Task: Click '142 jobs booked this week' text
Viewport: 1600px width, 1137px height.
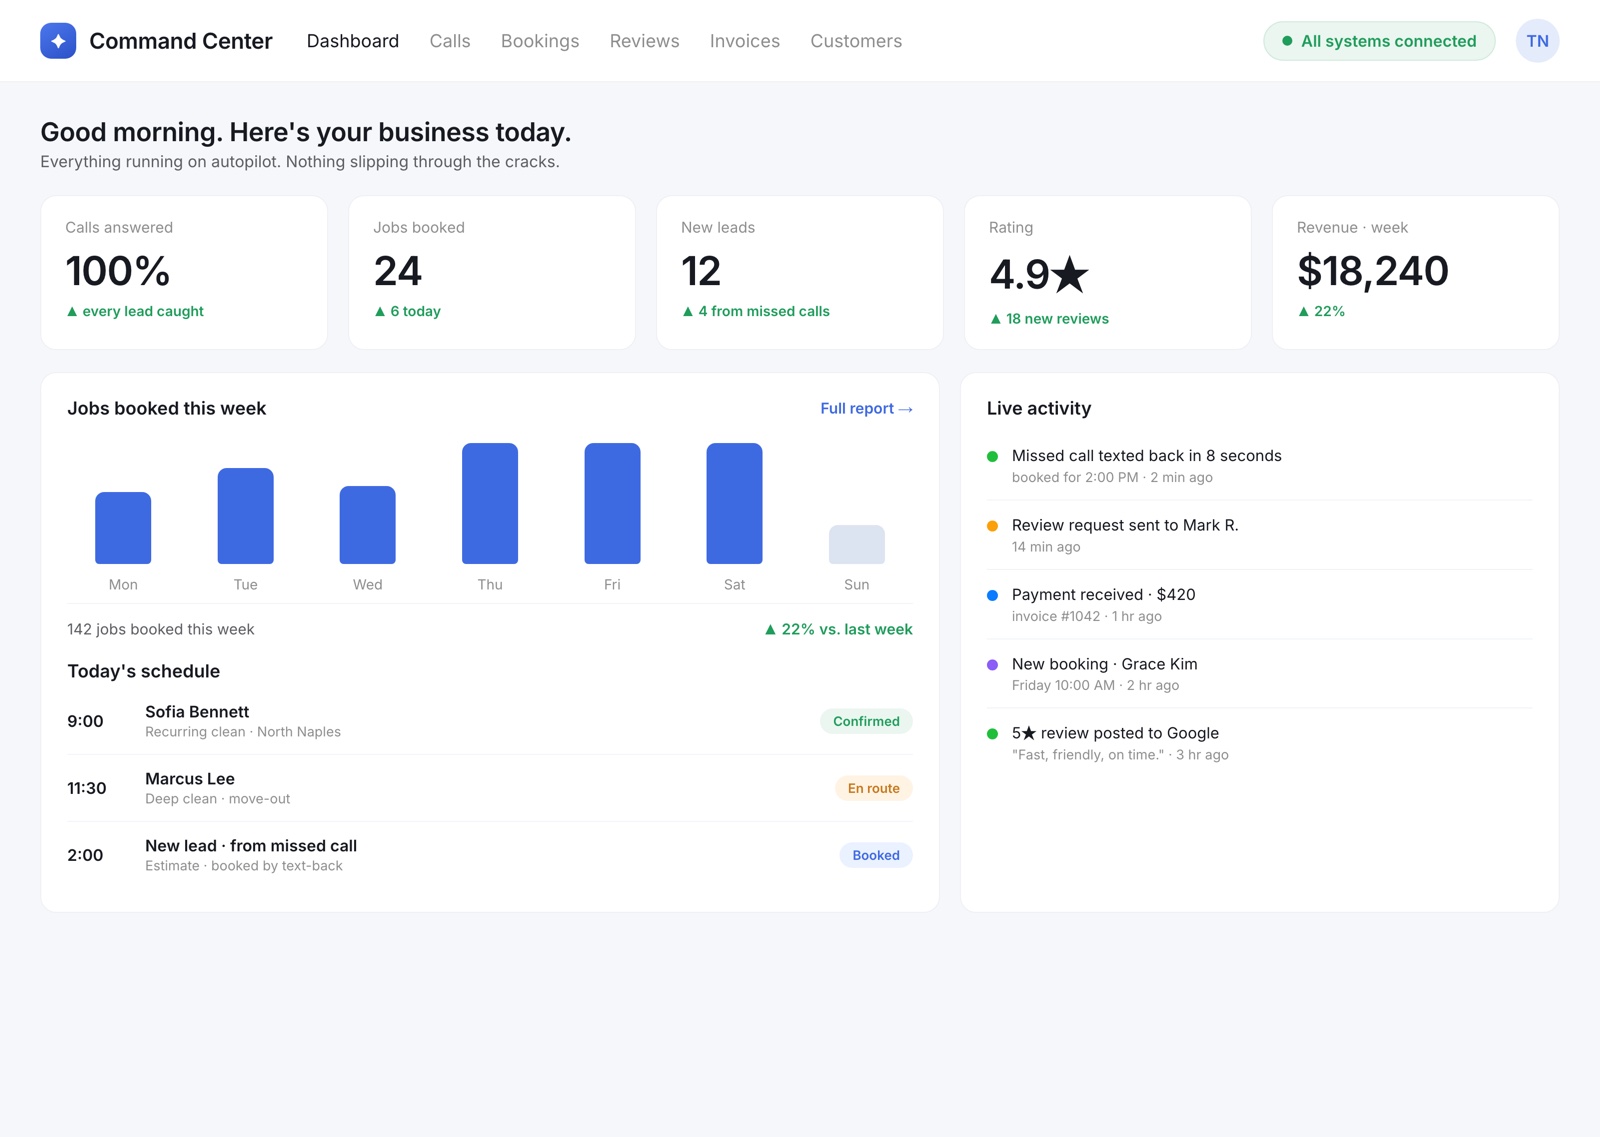Action: 161,629
